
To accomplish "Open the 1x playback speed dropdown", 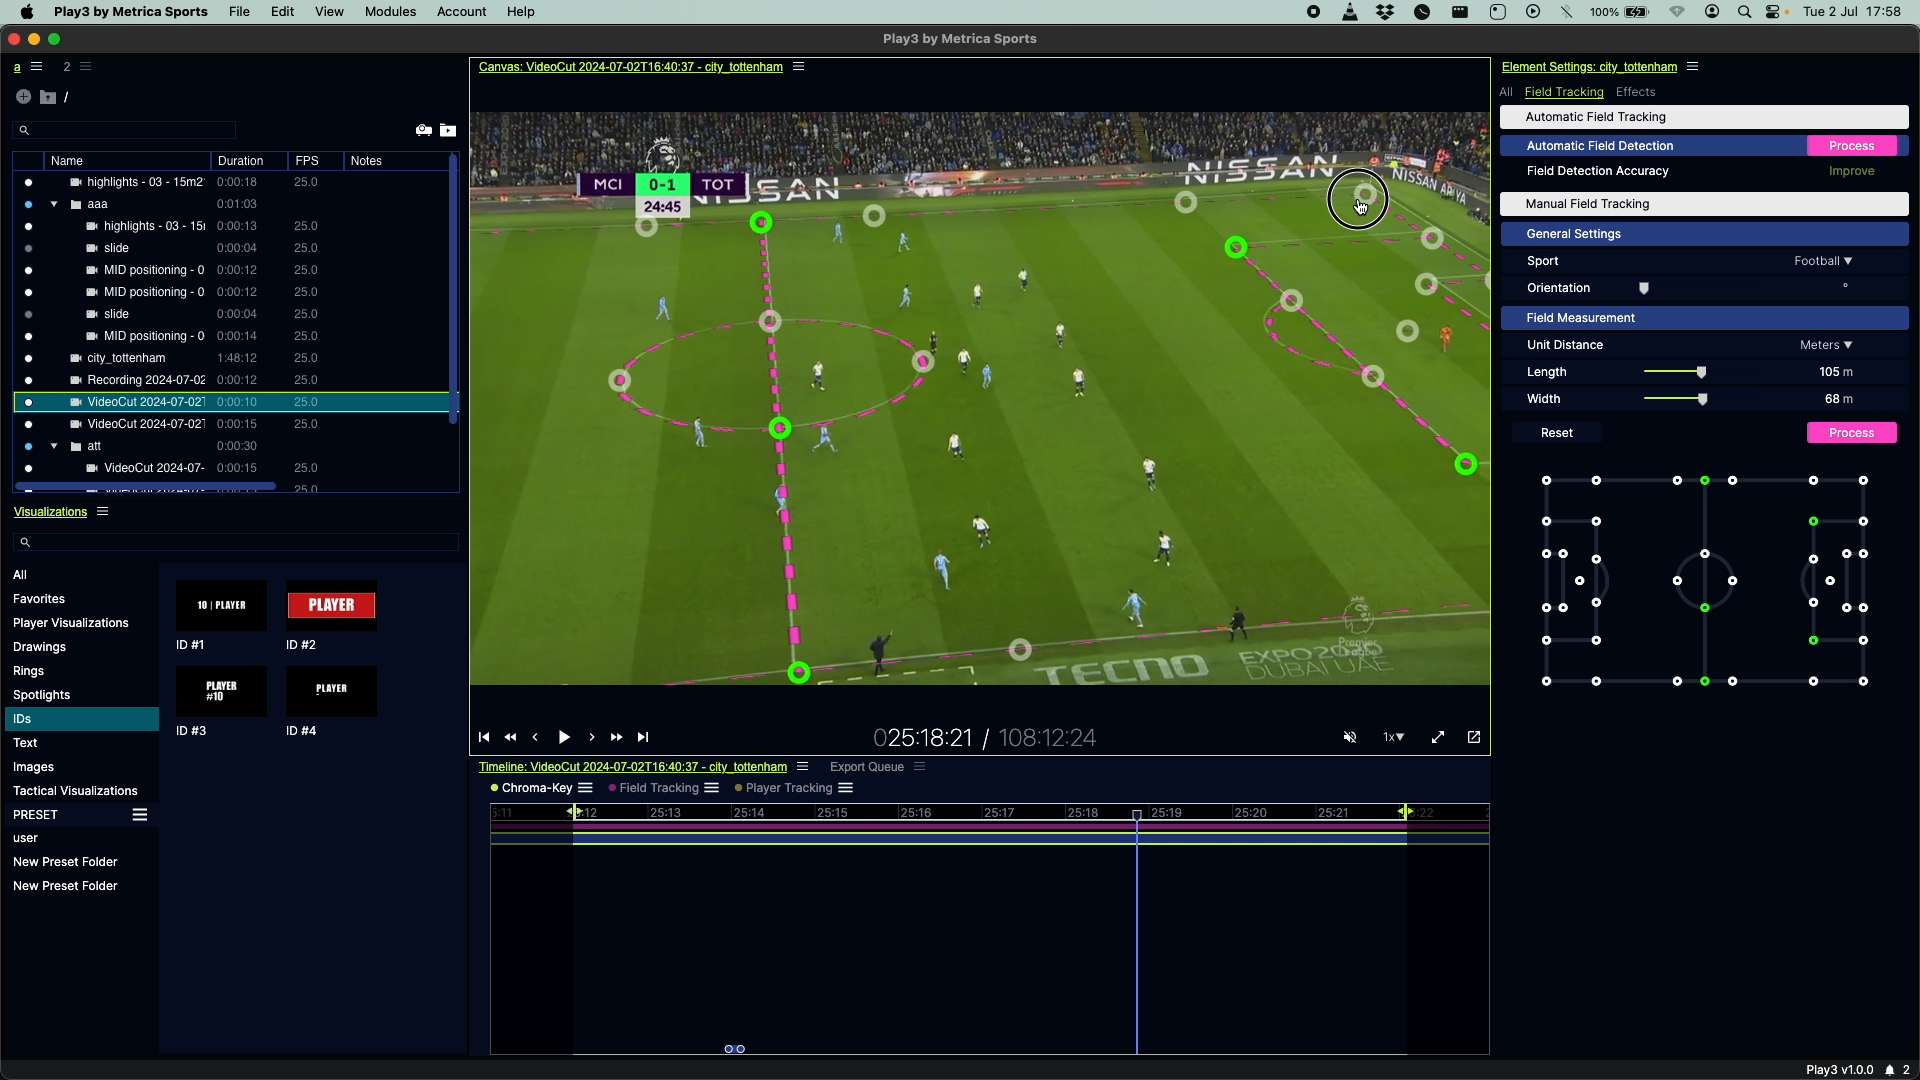I will coord(1394,737).
